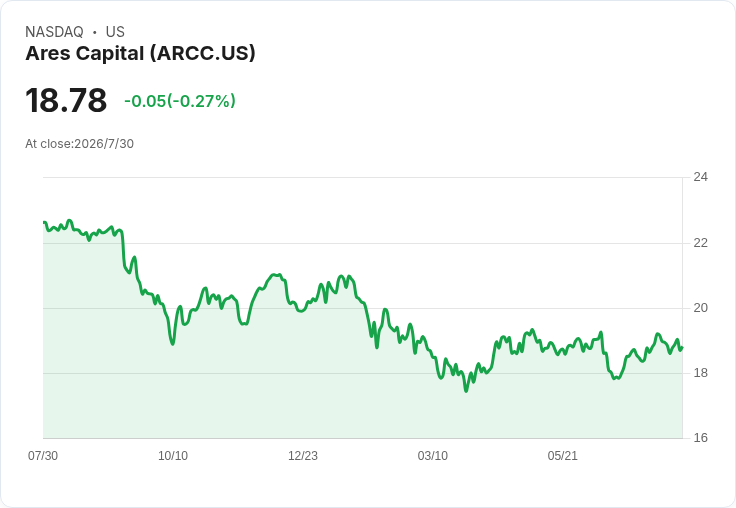Screen dimensions: 736x508
Task: Click the 07/30 date axis label
Action: [43, 456]
